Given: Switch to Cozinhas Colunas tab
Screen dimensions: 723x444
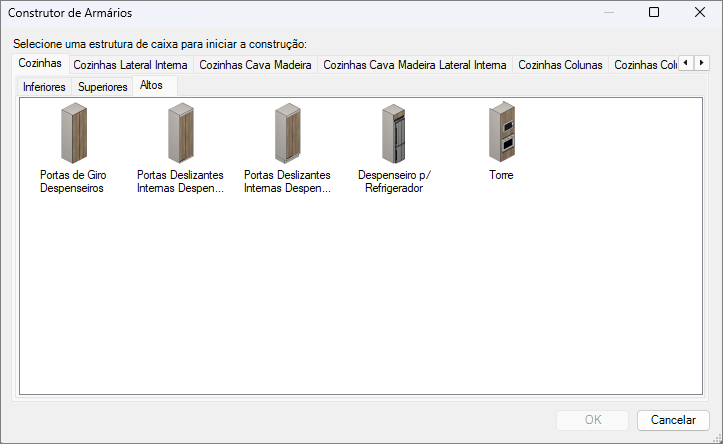Looking at the screenshot, I should click(x=560, y=65).
